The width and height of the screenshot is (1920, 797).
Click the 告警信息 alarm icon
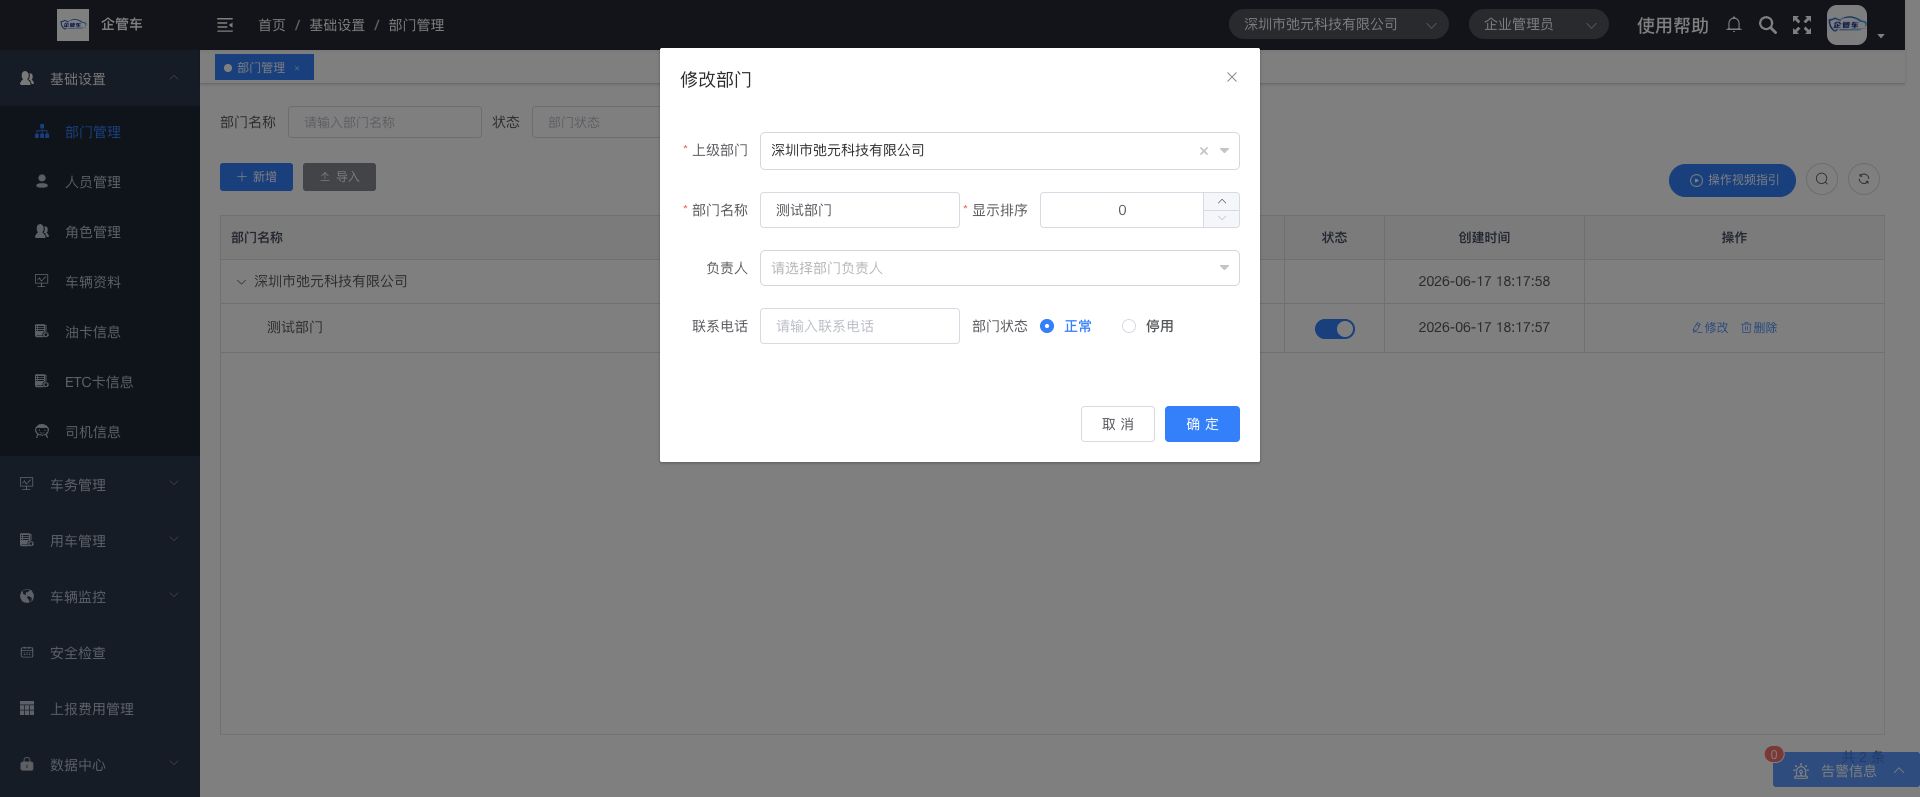click(x=1801, y=771)
